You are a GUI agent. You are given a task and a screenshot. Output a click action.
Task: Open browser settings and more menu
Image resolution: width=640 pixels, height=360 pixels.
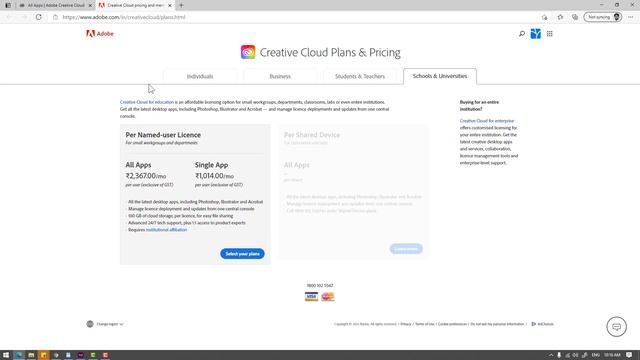pos(631,17)
